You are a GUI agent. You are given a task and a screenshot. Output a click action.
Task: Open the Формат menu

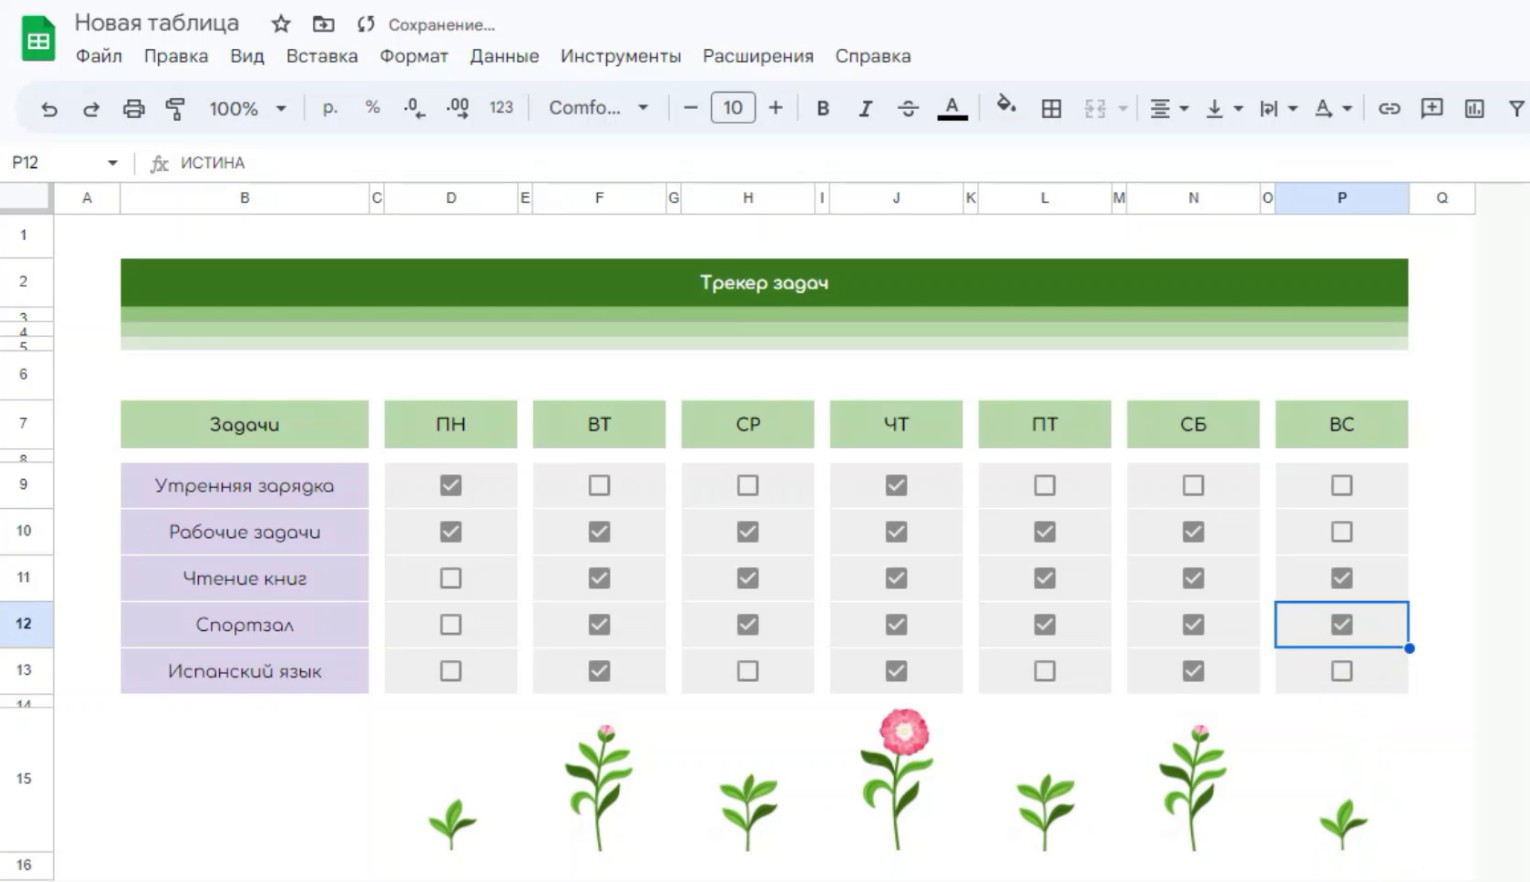pyautogui.click(x=414, y=56)
